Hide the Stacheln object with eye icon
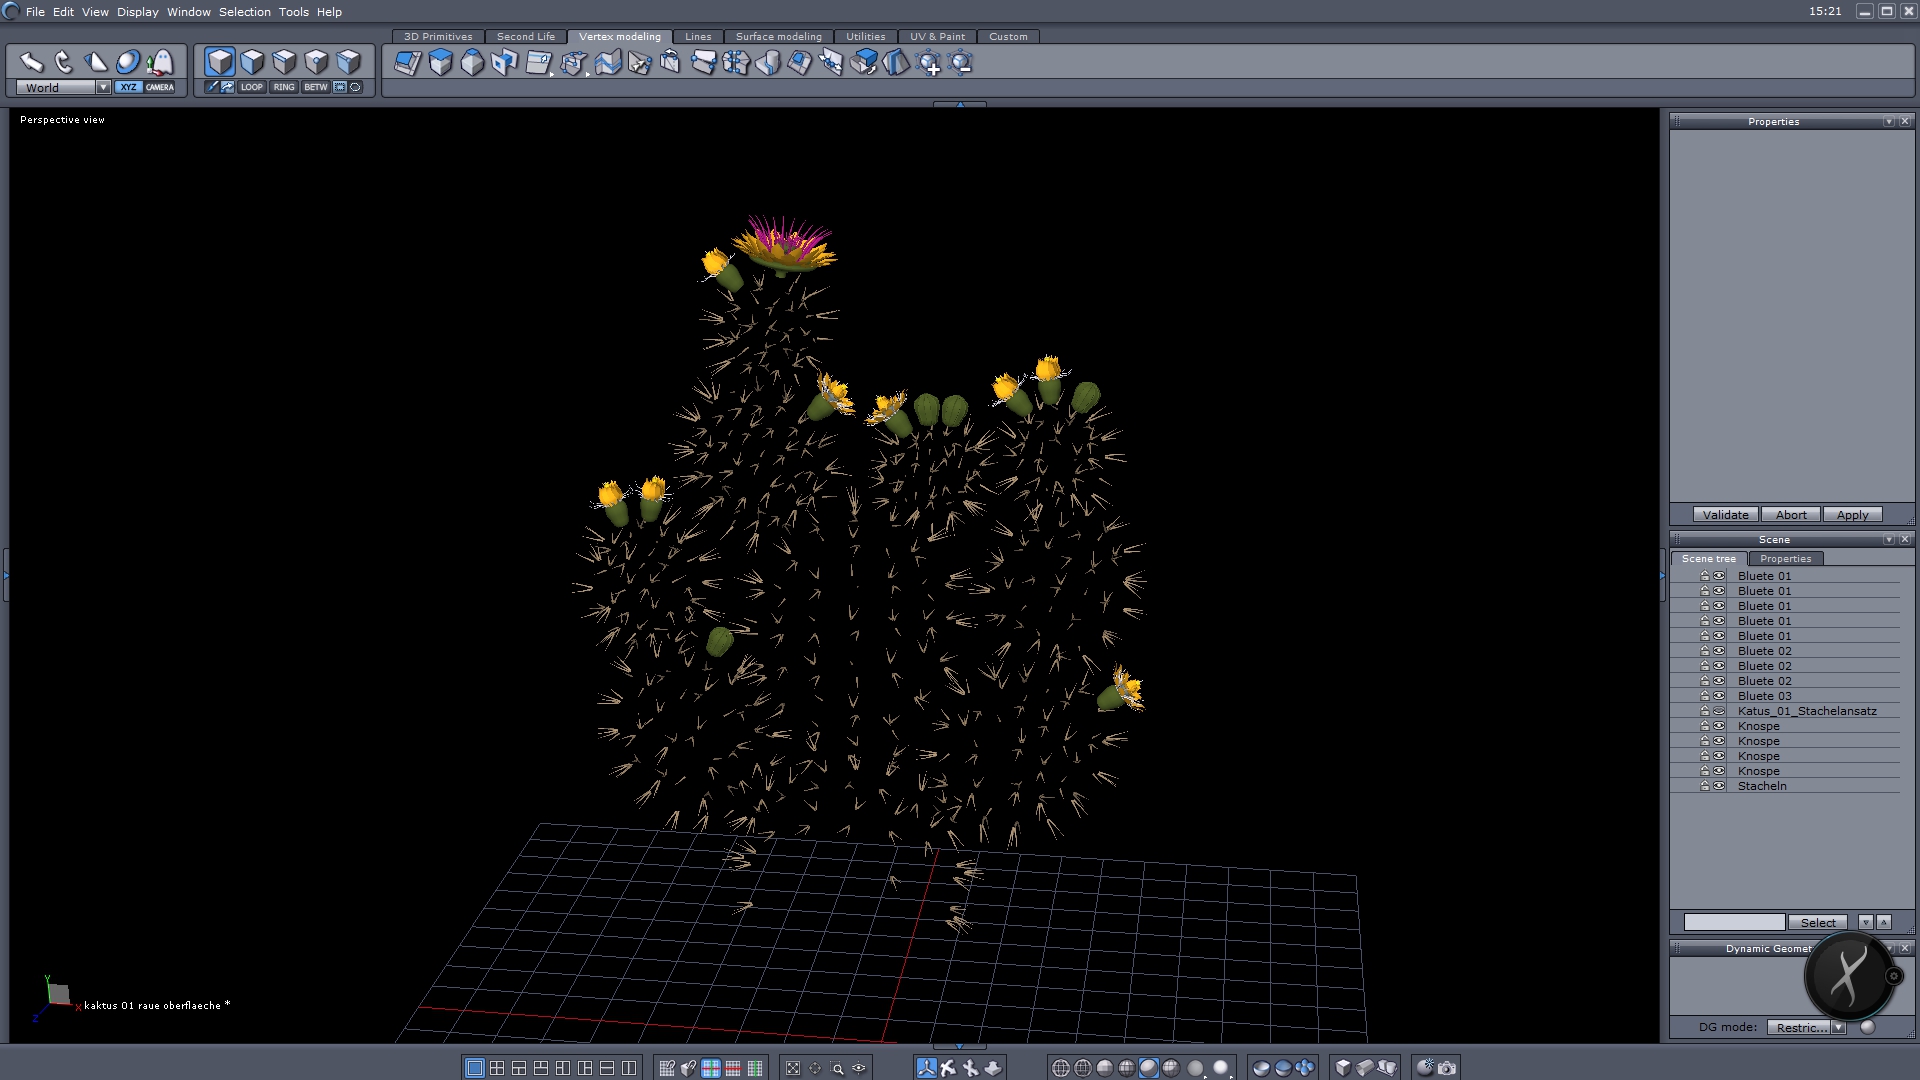Image resolution: width=1920 pixels, height=1080 pixels. 1719,786
